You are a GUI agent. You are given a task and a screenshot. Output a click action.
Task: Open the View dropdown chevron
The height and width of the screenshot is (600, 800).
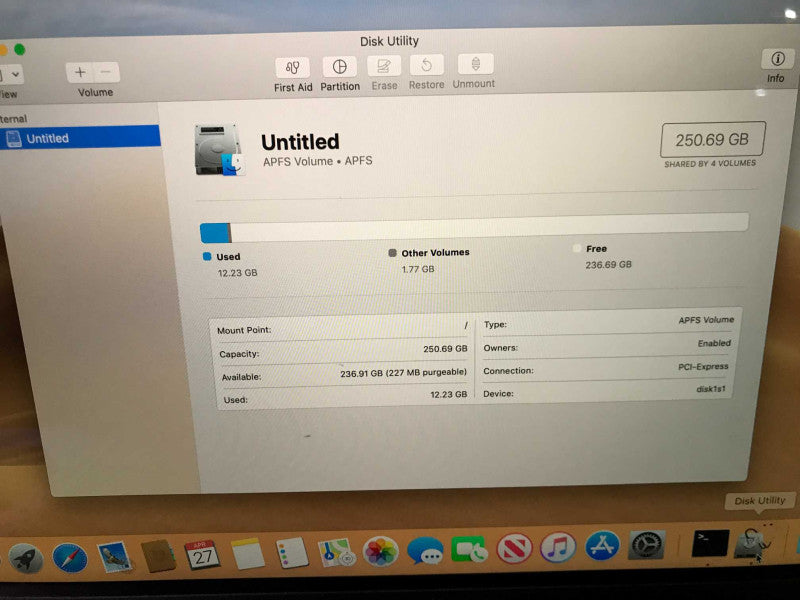[x=16, y=74]
